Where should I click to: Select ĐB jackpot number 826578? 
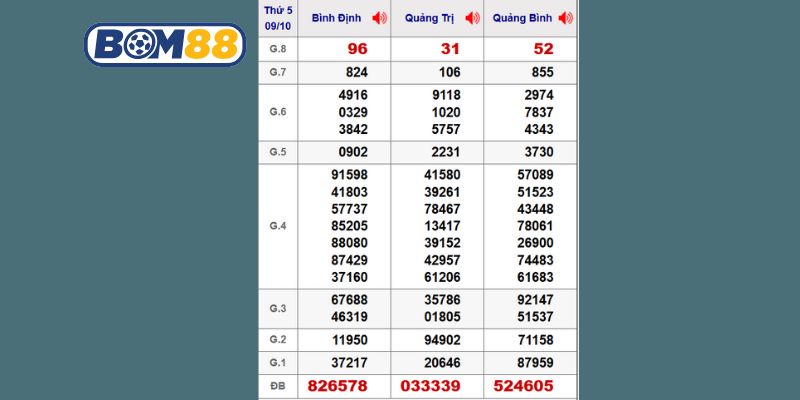tap(337, 386)
